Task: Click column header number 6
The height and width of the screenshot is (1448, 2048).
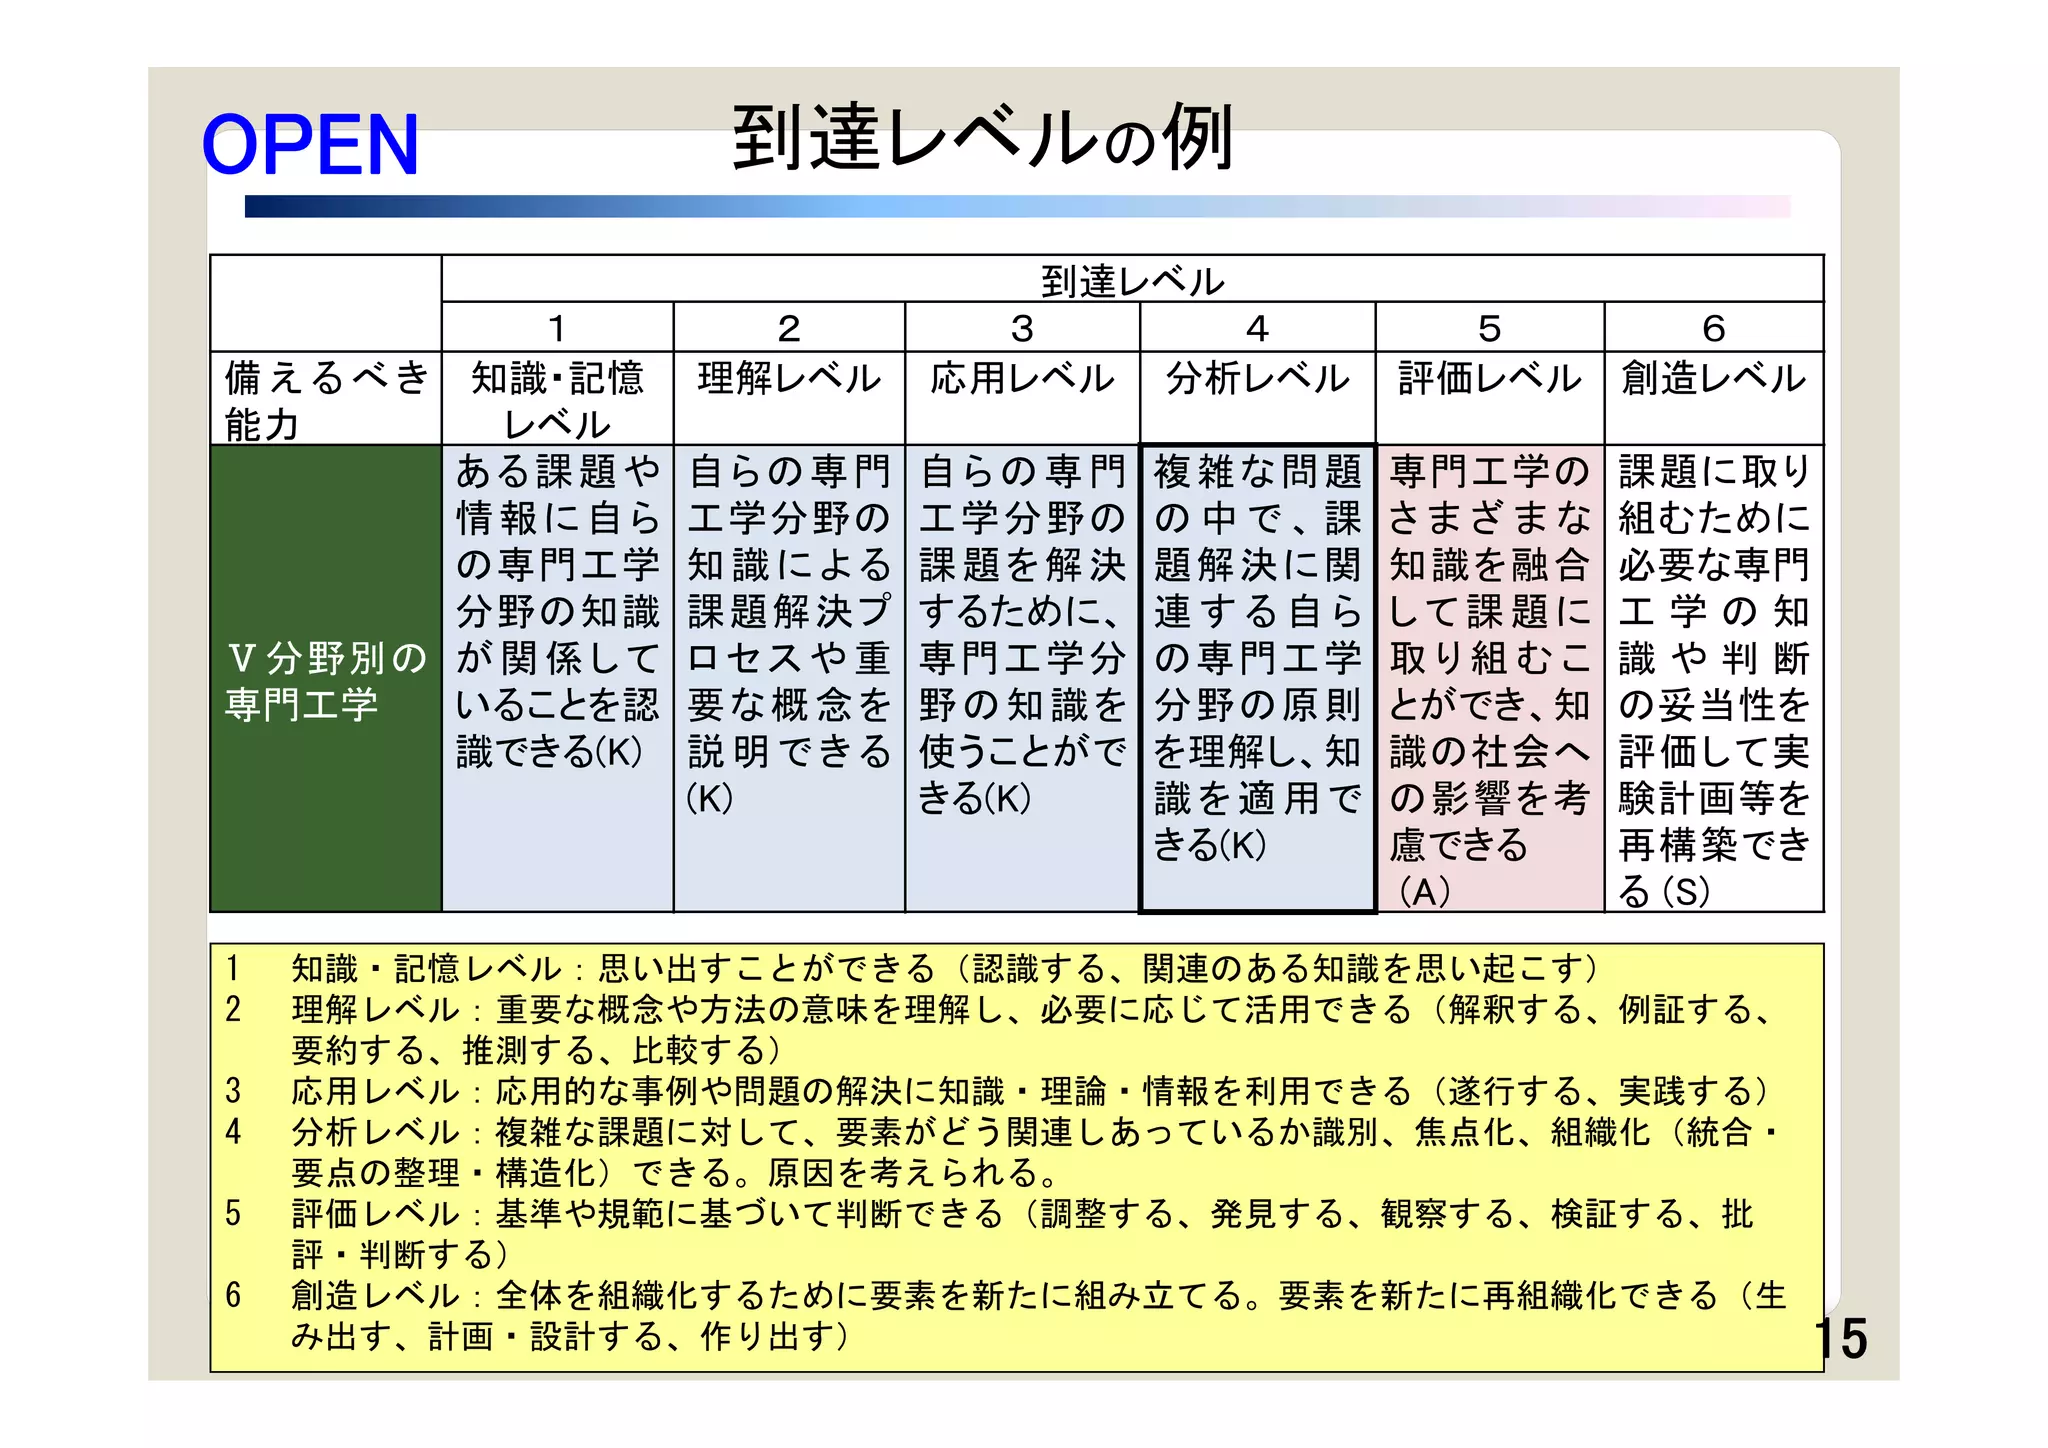Action: [x=1714, y=327]
